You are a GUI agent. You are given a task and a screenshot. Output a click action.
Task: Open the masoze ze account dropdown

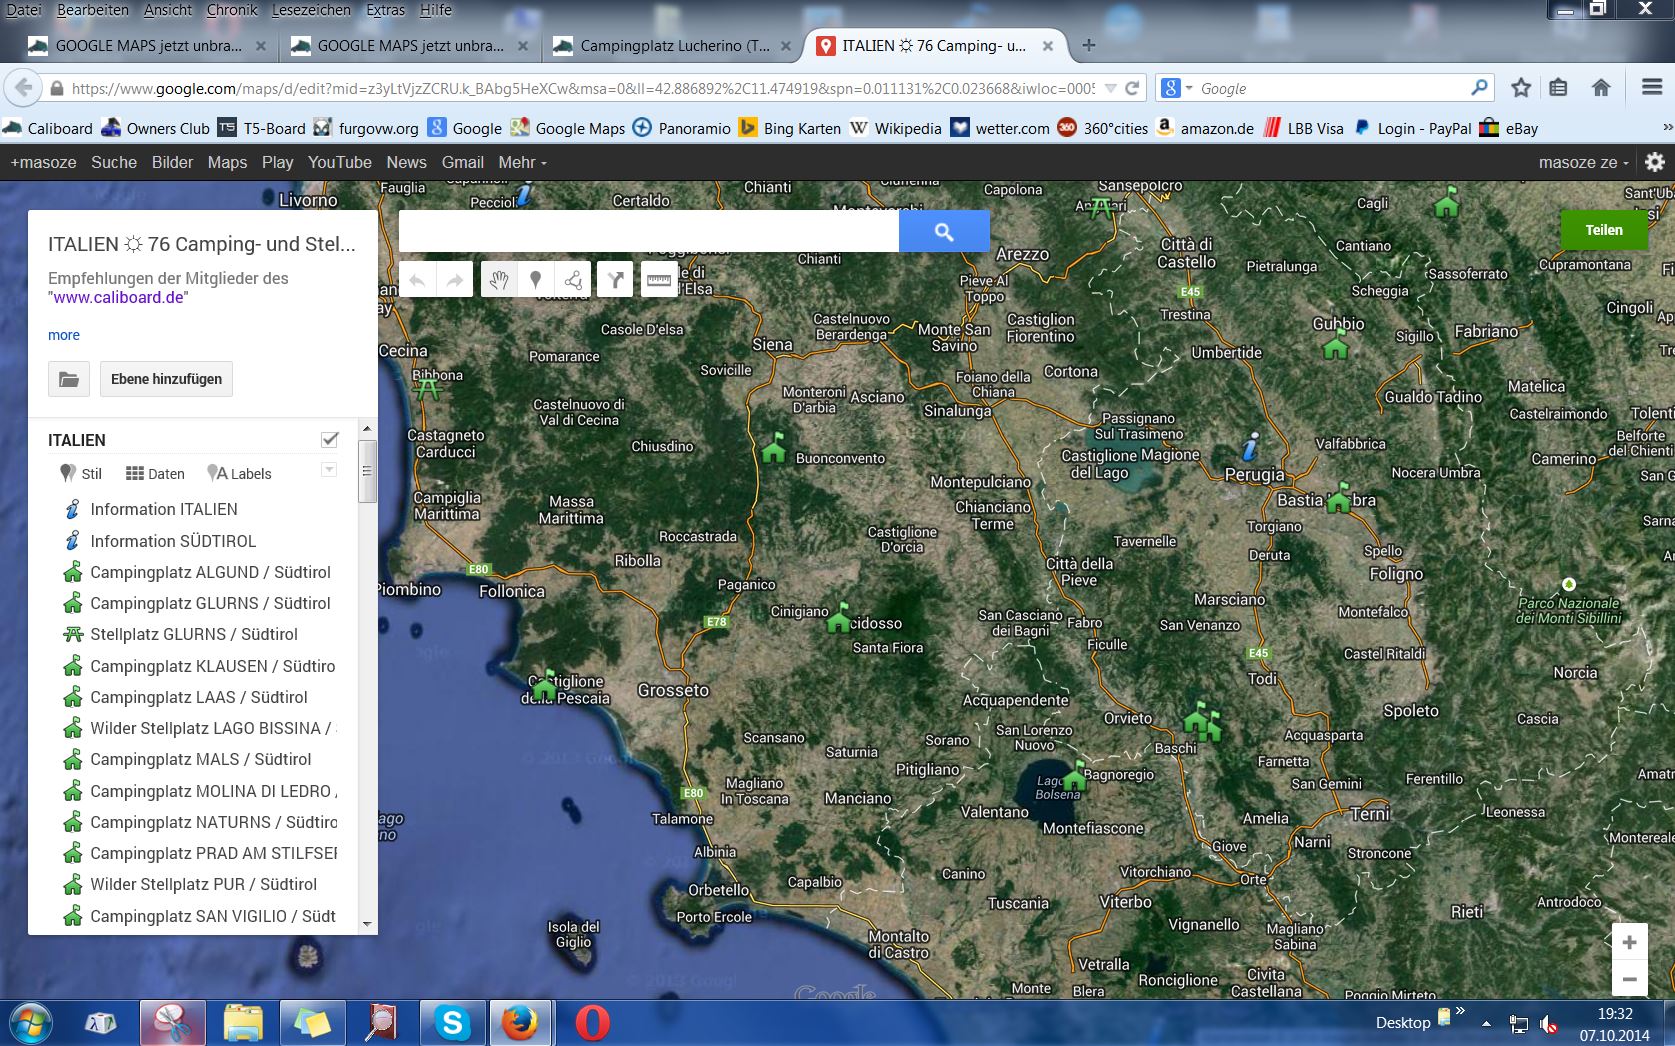click(1583, 162)
